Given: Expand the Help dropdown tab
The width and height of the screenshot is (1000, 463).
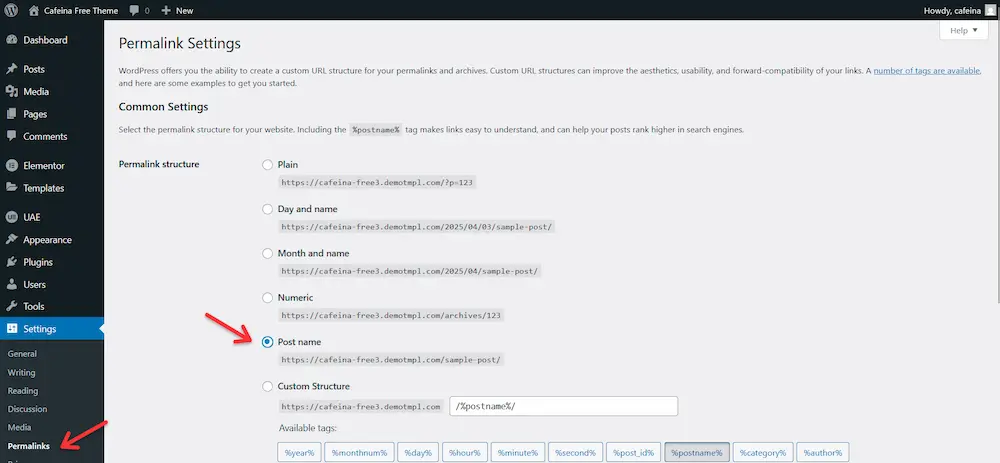Looking at the screenshot, I should [964, 31].
